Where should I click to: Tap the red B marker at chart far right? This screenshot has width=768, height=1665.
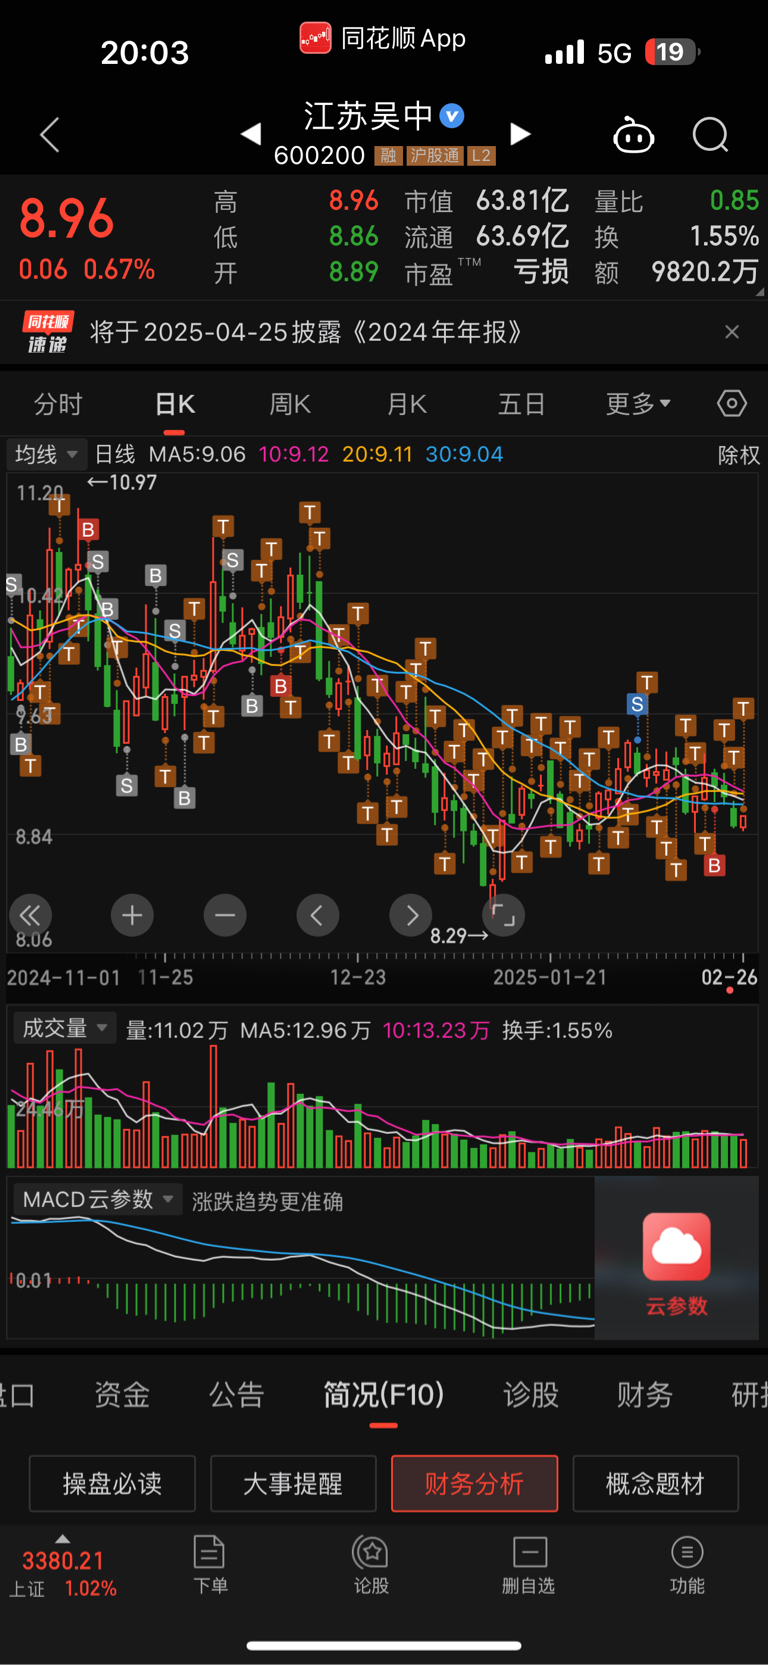[714, 866]
